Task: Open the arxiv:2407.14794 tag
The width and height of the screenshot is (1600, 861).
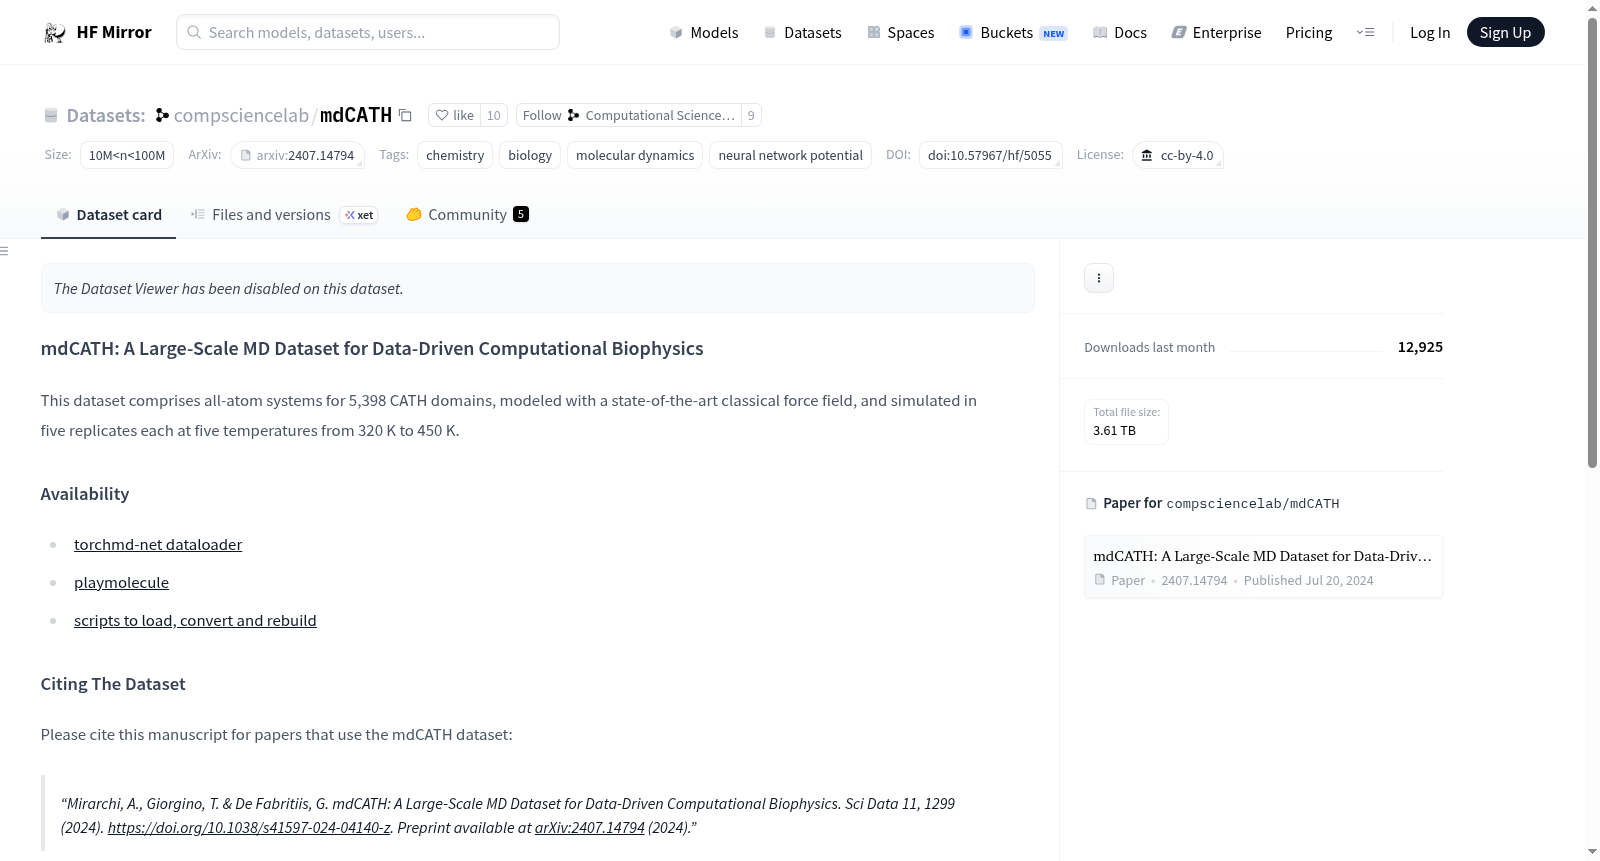Action: (x=298, y=155)
